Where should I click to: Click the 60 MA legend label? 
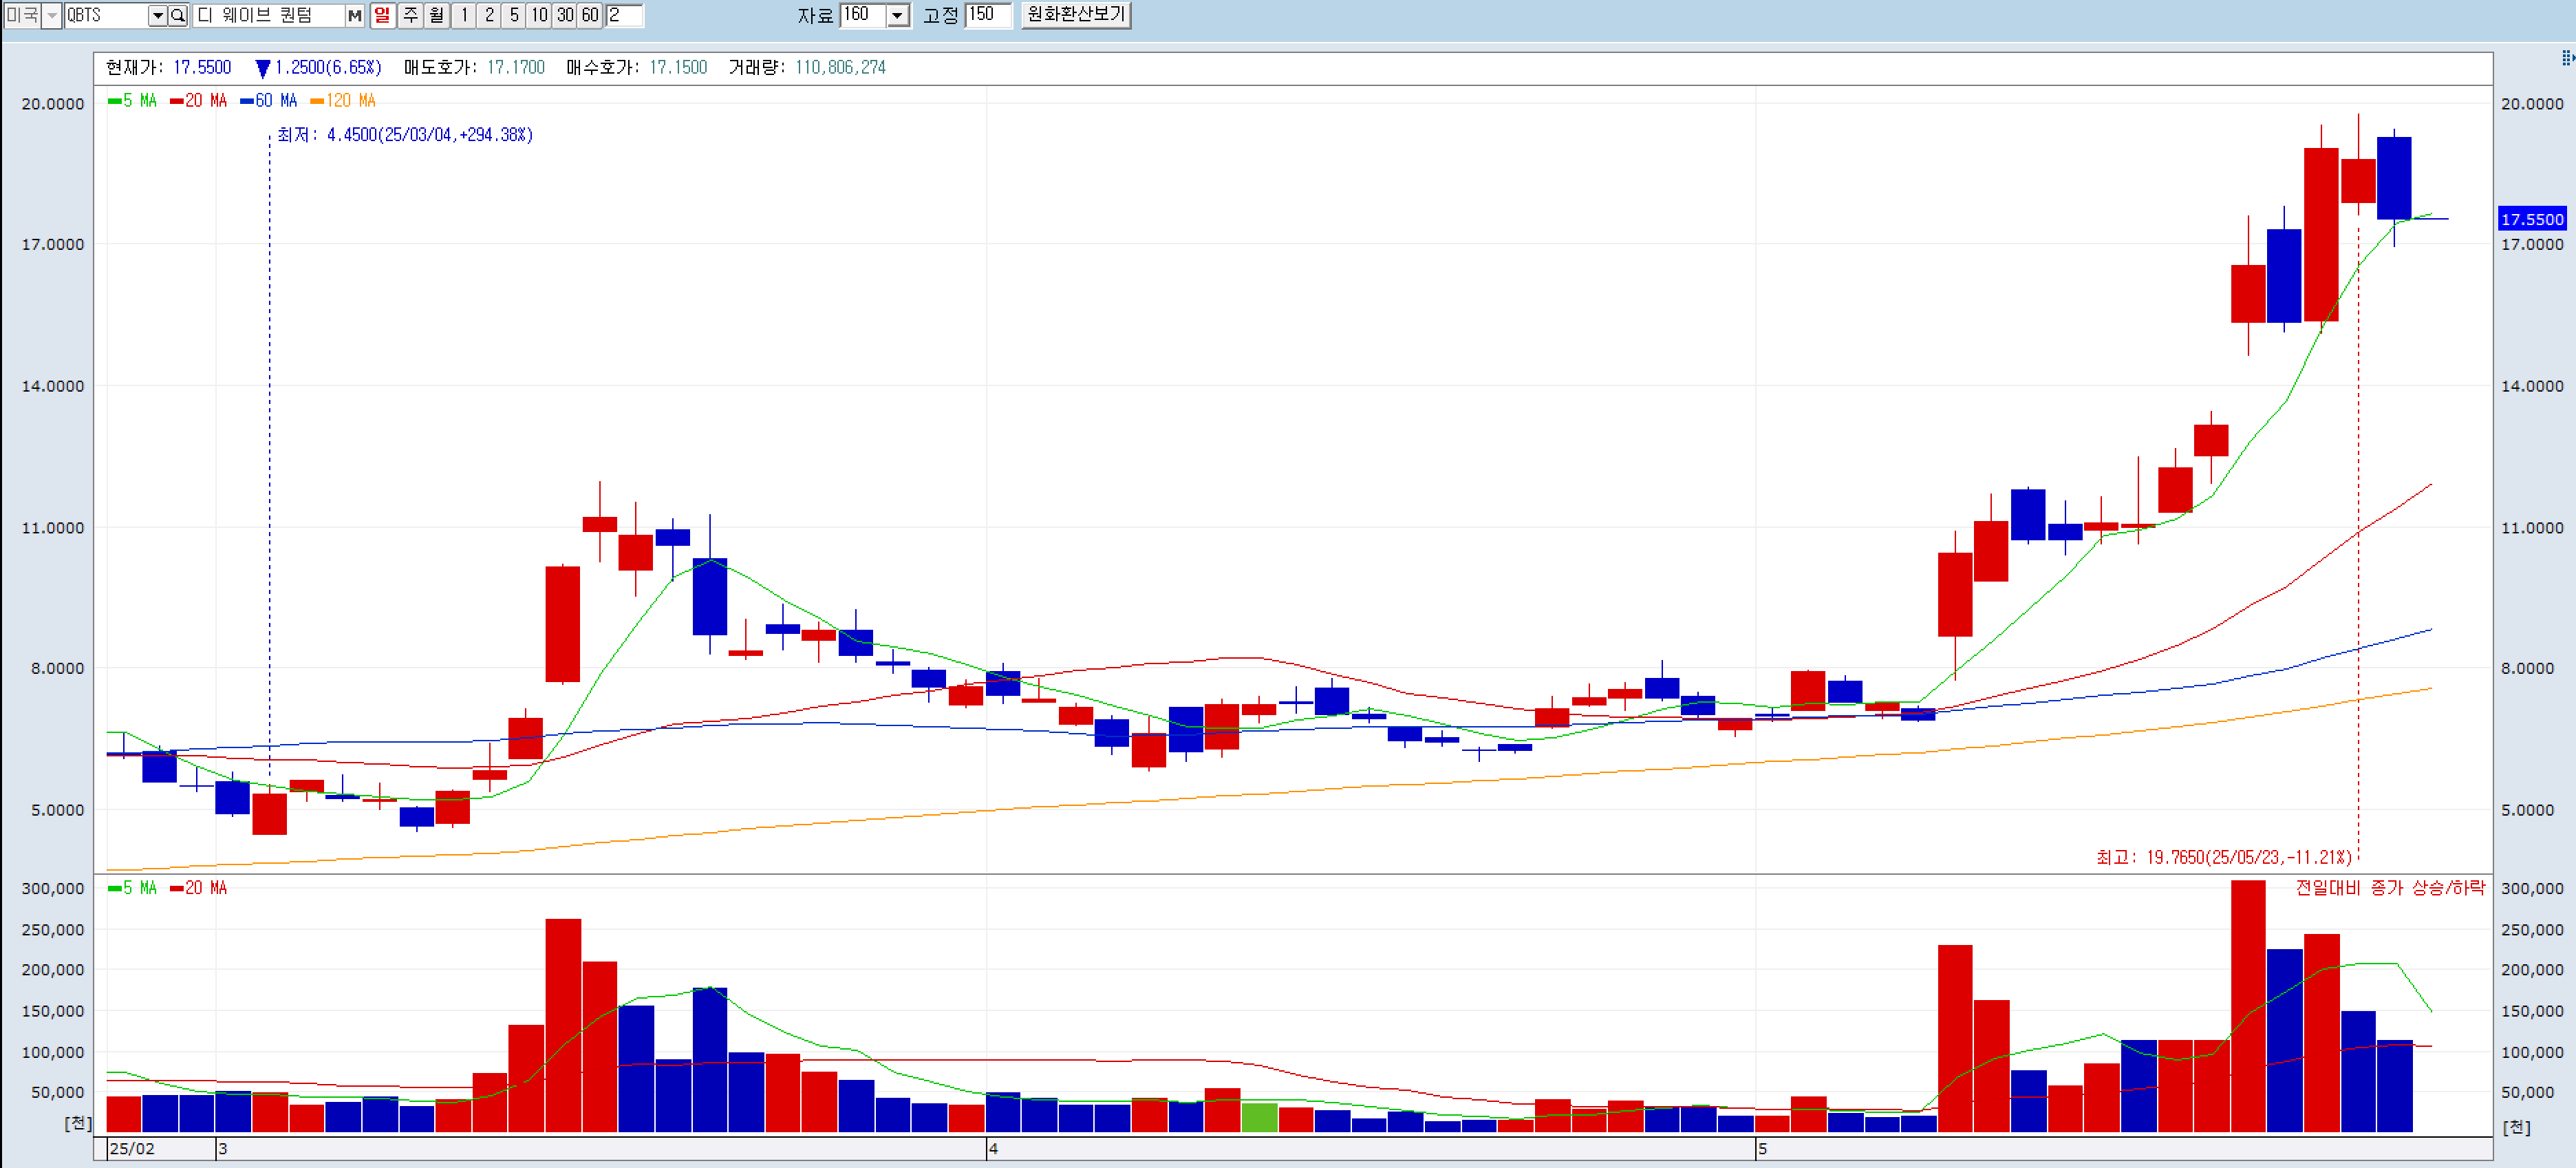[x=276, y=101]
